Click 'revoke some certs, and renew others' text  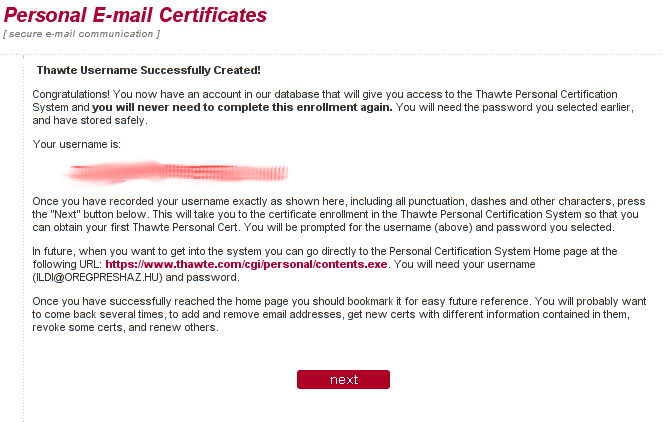125,327
